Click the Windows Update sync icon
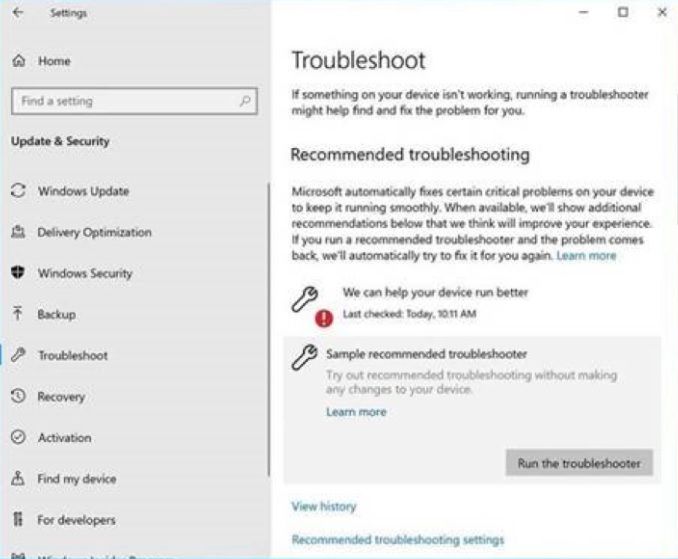678x559 pixels. [17, 191]
